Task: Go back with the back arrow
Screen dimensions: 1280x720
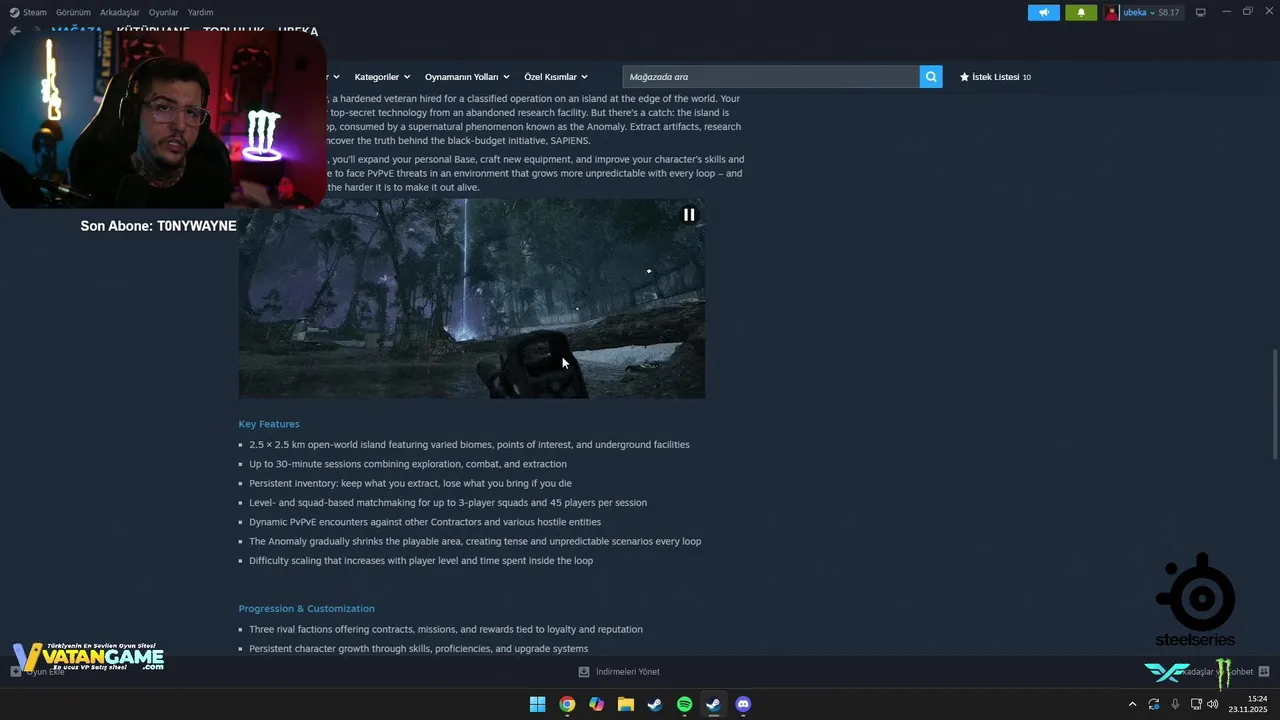Action: click(15, 31)
